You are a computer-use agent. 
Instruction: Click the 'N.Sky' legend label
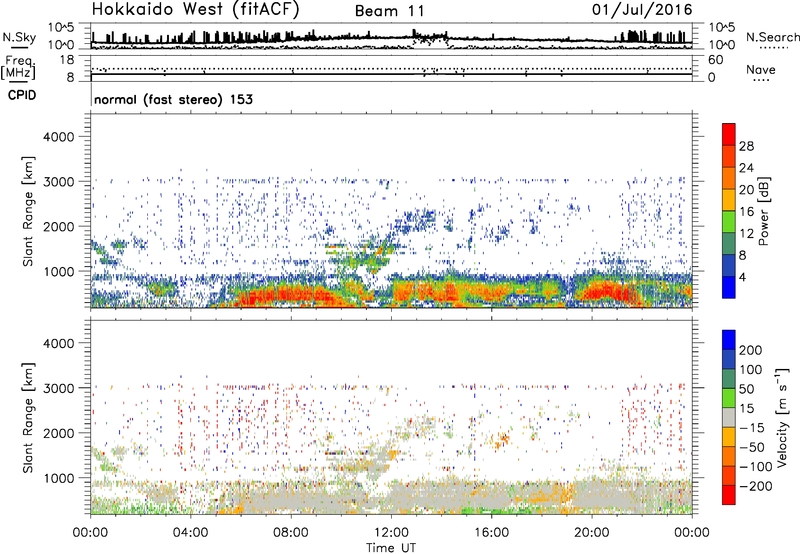click(x=19, y=37)
